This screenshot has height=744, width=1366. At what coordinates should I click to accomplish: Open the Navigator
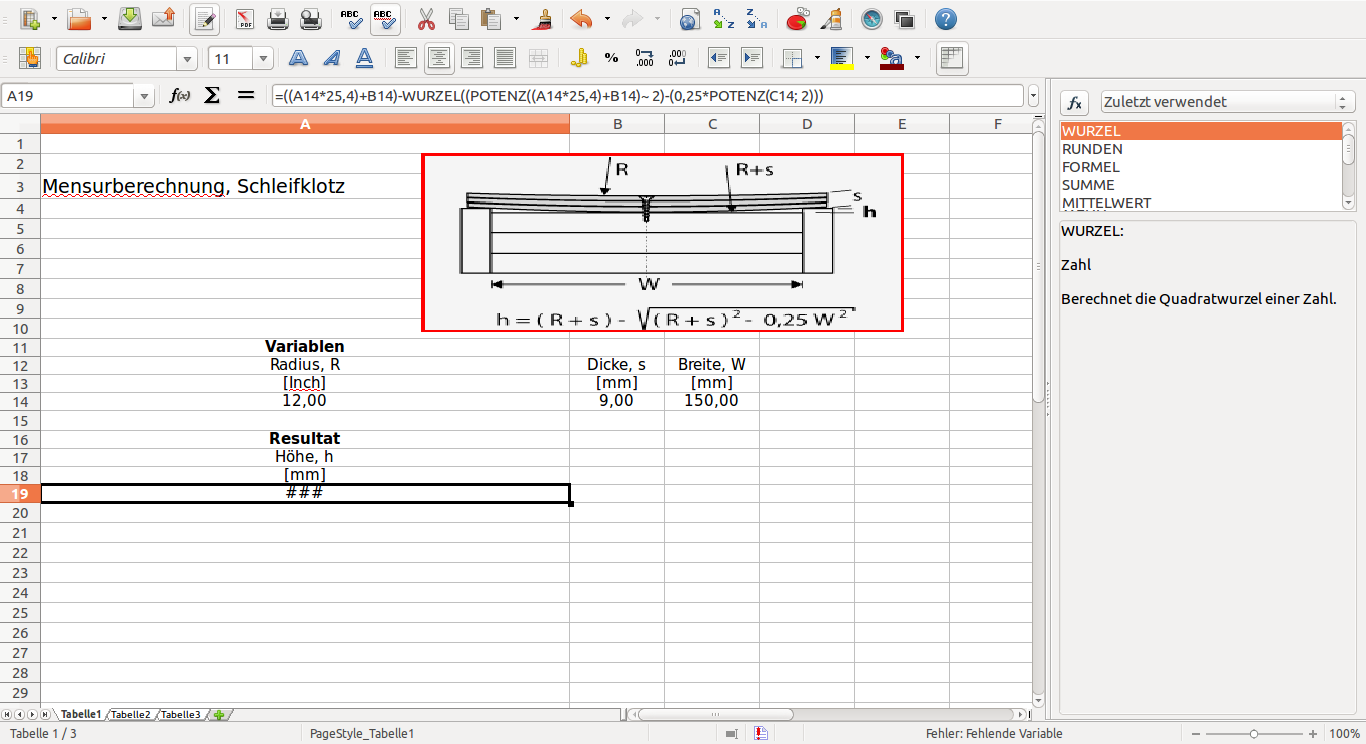(x=872, y=18)
